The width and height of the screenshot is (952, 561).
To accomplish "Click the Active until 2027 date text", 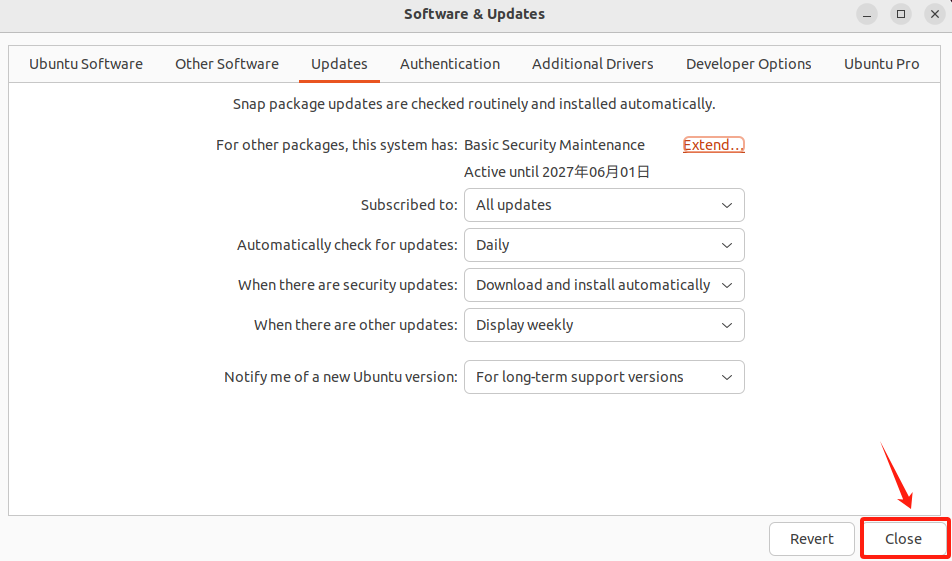I will tap(557, 172).
